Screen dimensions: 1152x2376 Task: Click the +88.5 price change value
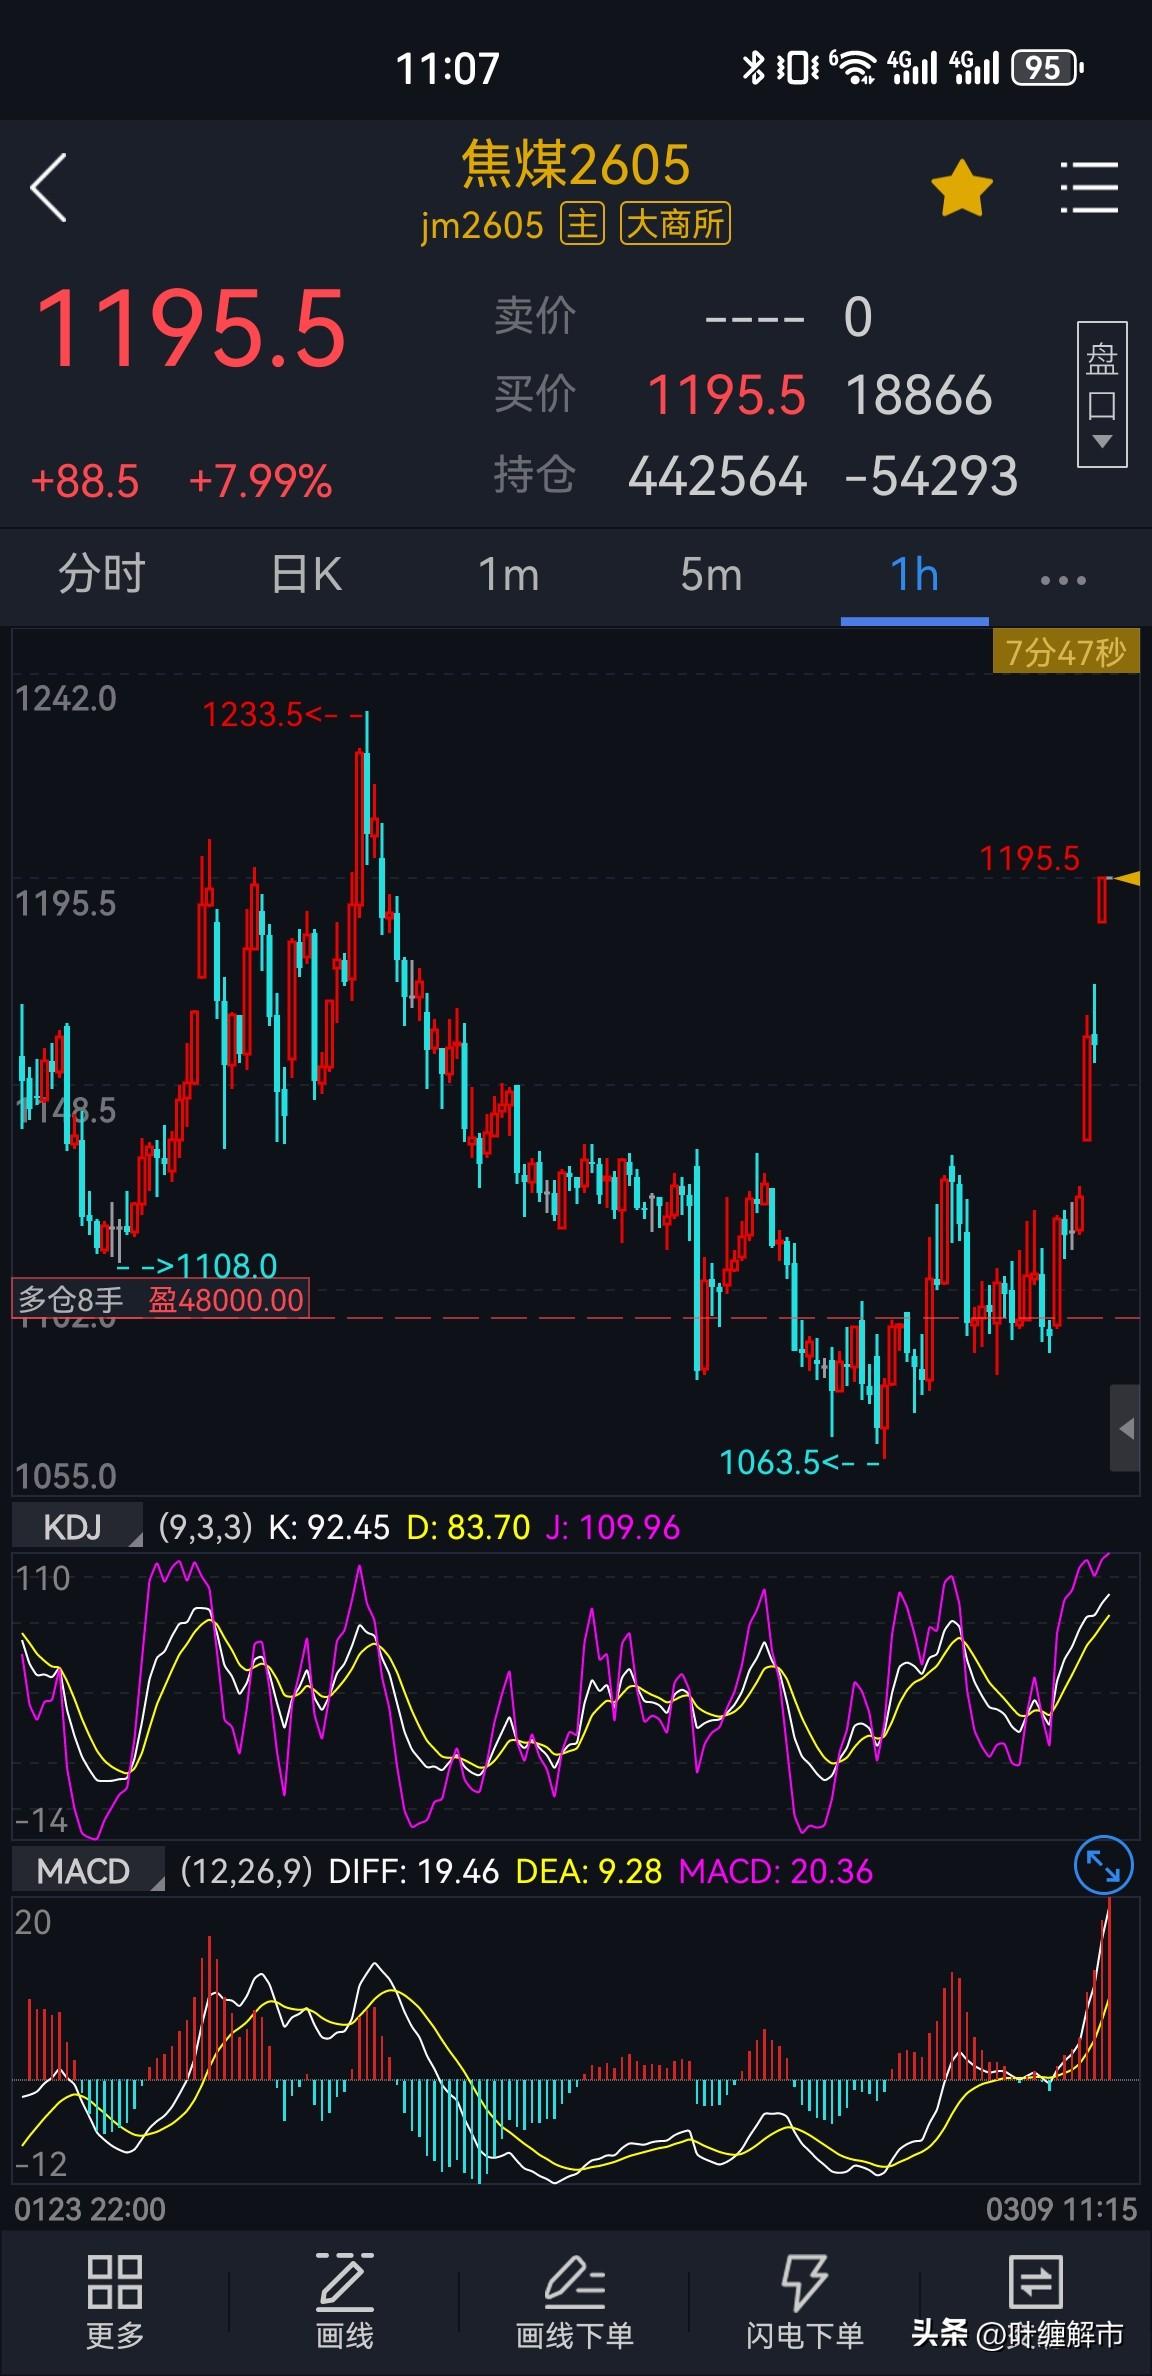click(x=85, y=482)
